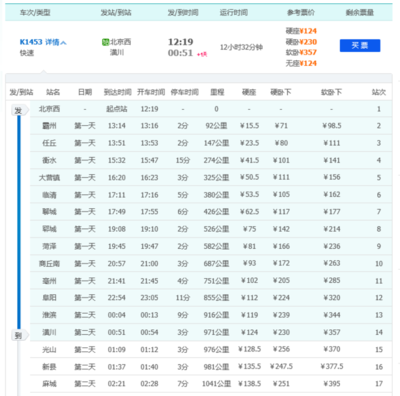This screenshot has height=396, width=400.
Task: Click the 12小时32分钟 running time text
Action: click(241, 47)
